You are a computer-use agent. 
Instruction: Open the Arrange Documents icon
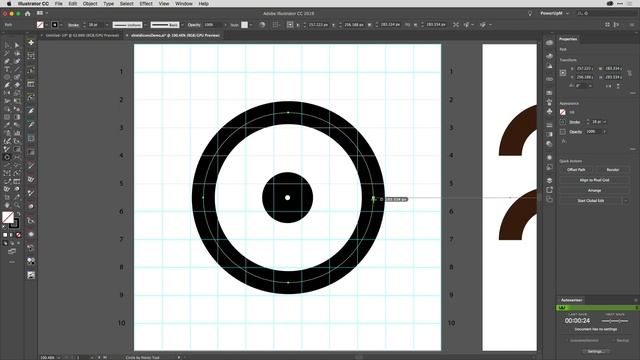(40, 13)
